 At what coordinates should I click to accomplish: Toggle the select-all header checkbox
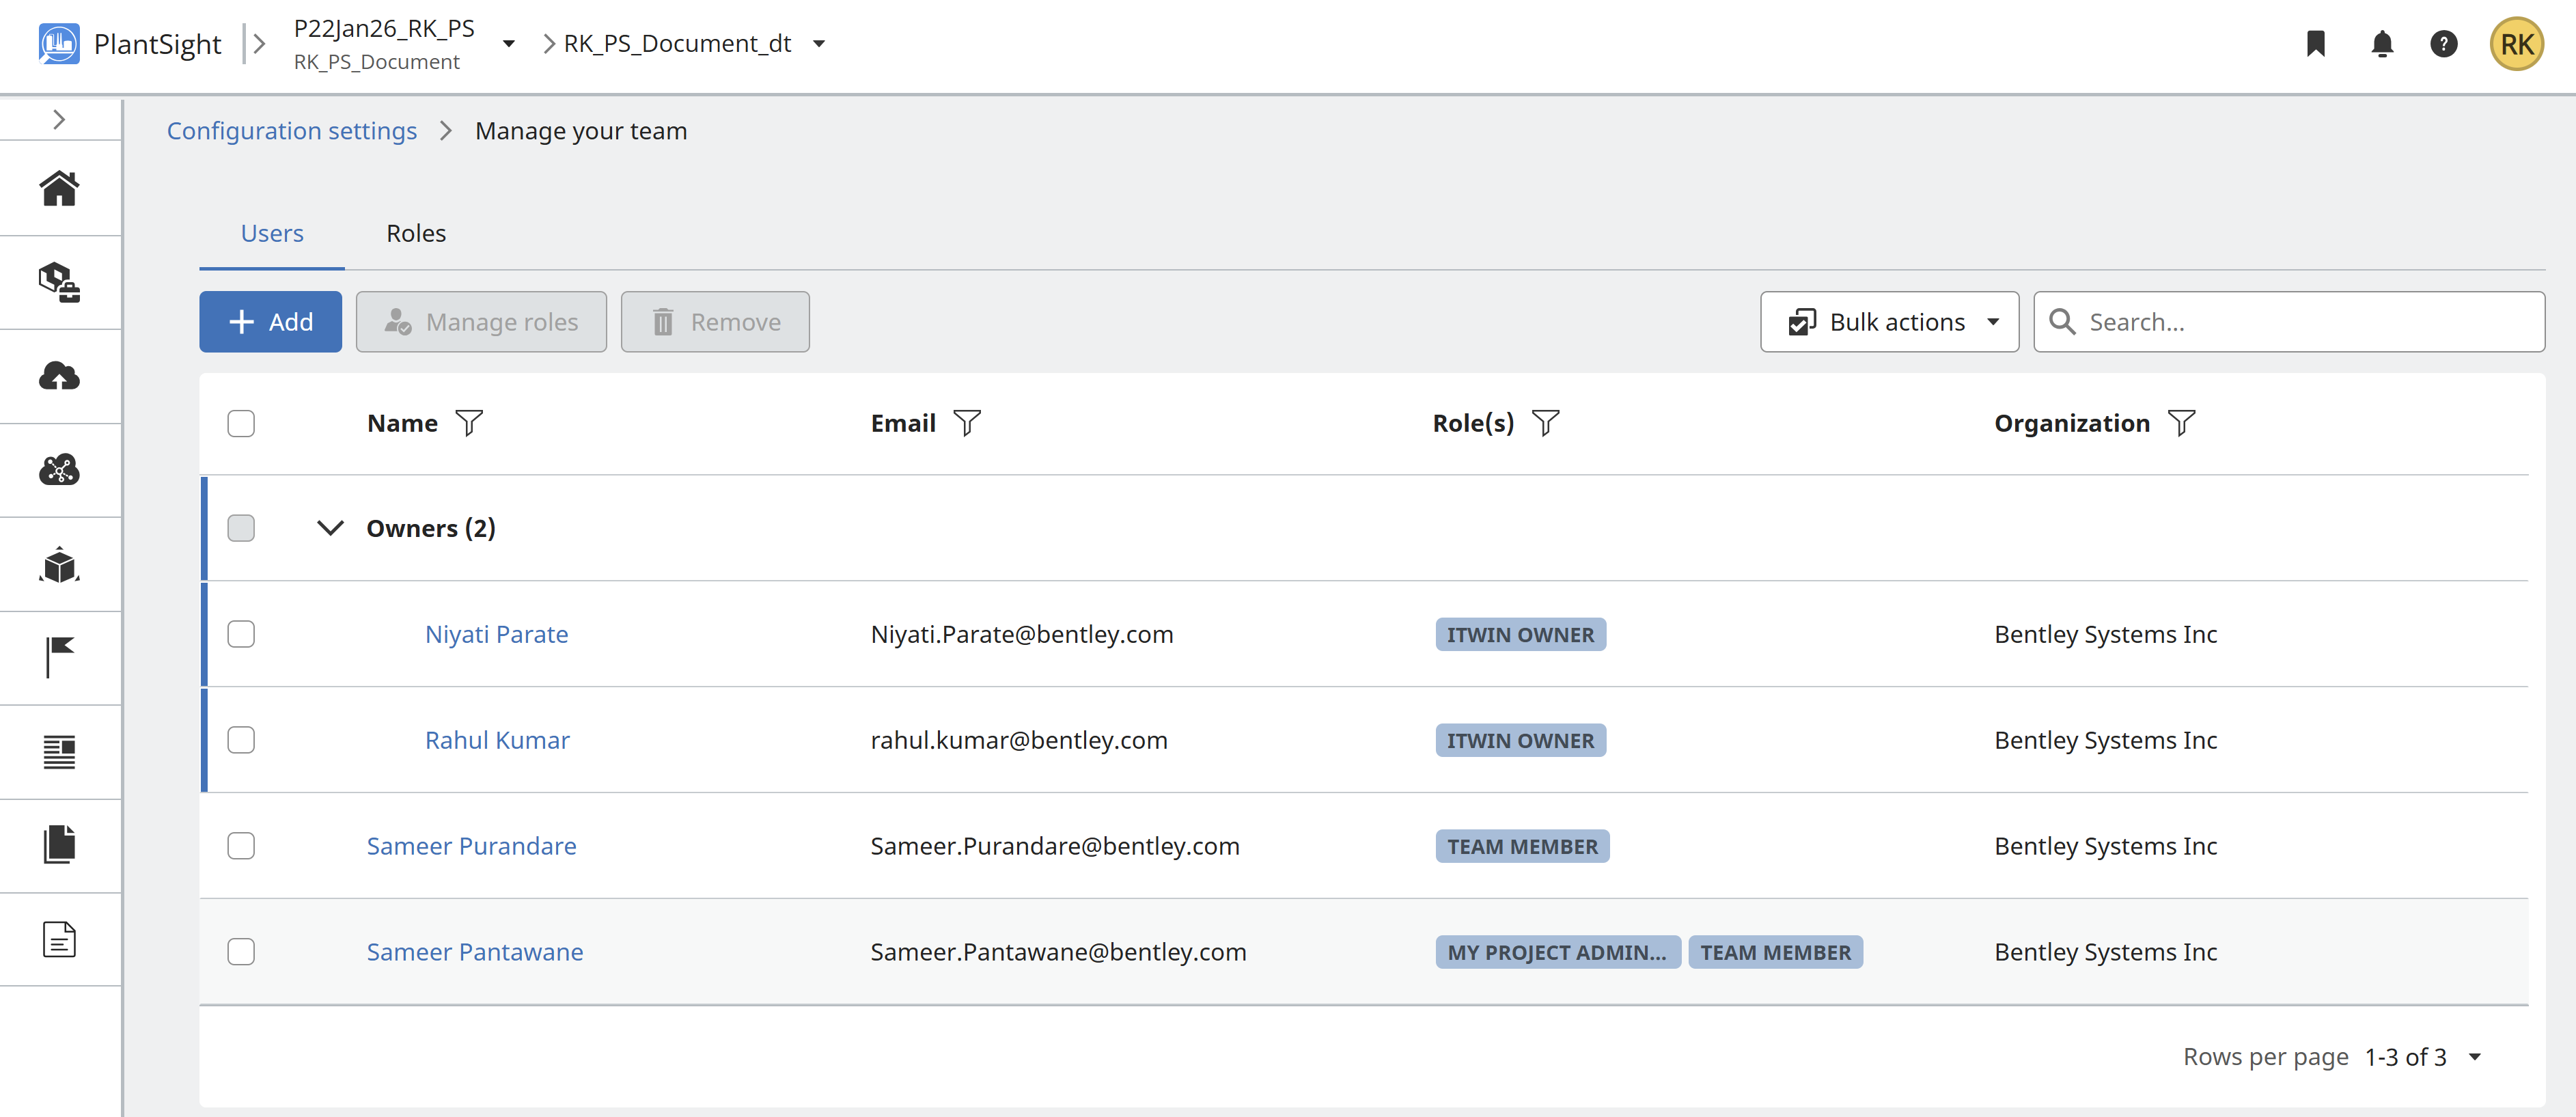click(241, 423)
